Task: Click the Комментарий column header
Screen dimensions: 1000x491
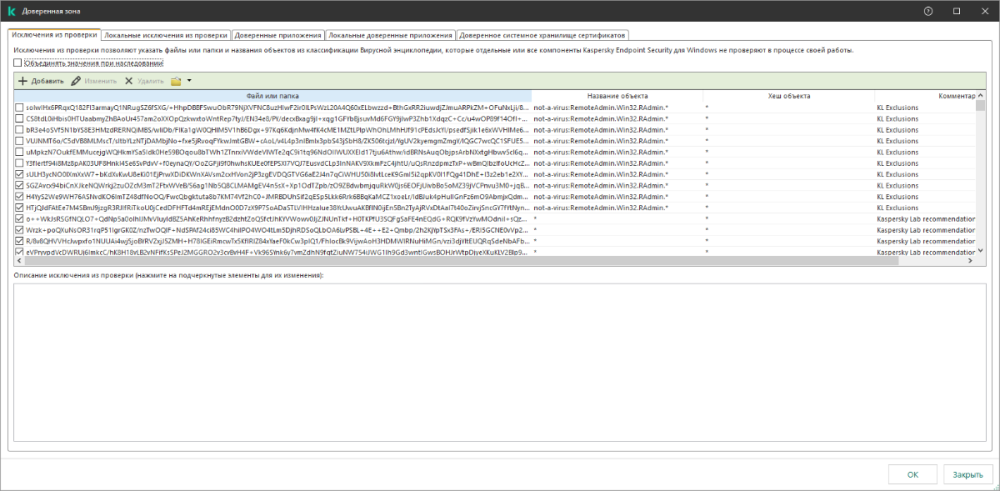Action: 925,96
